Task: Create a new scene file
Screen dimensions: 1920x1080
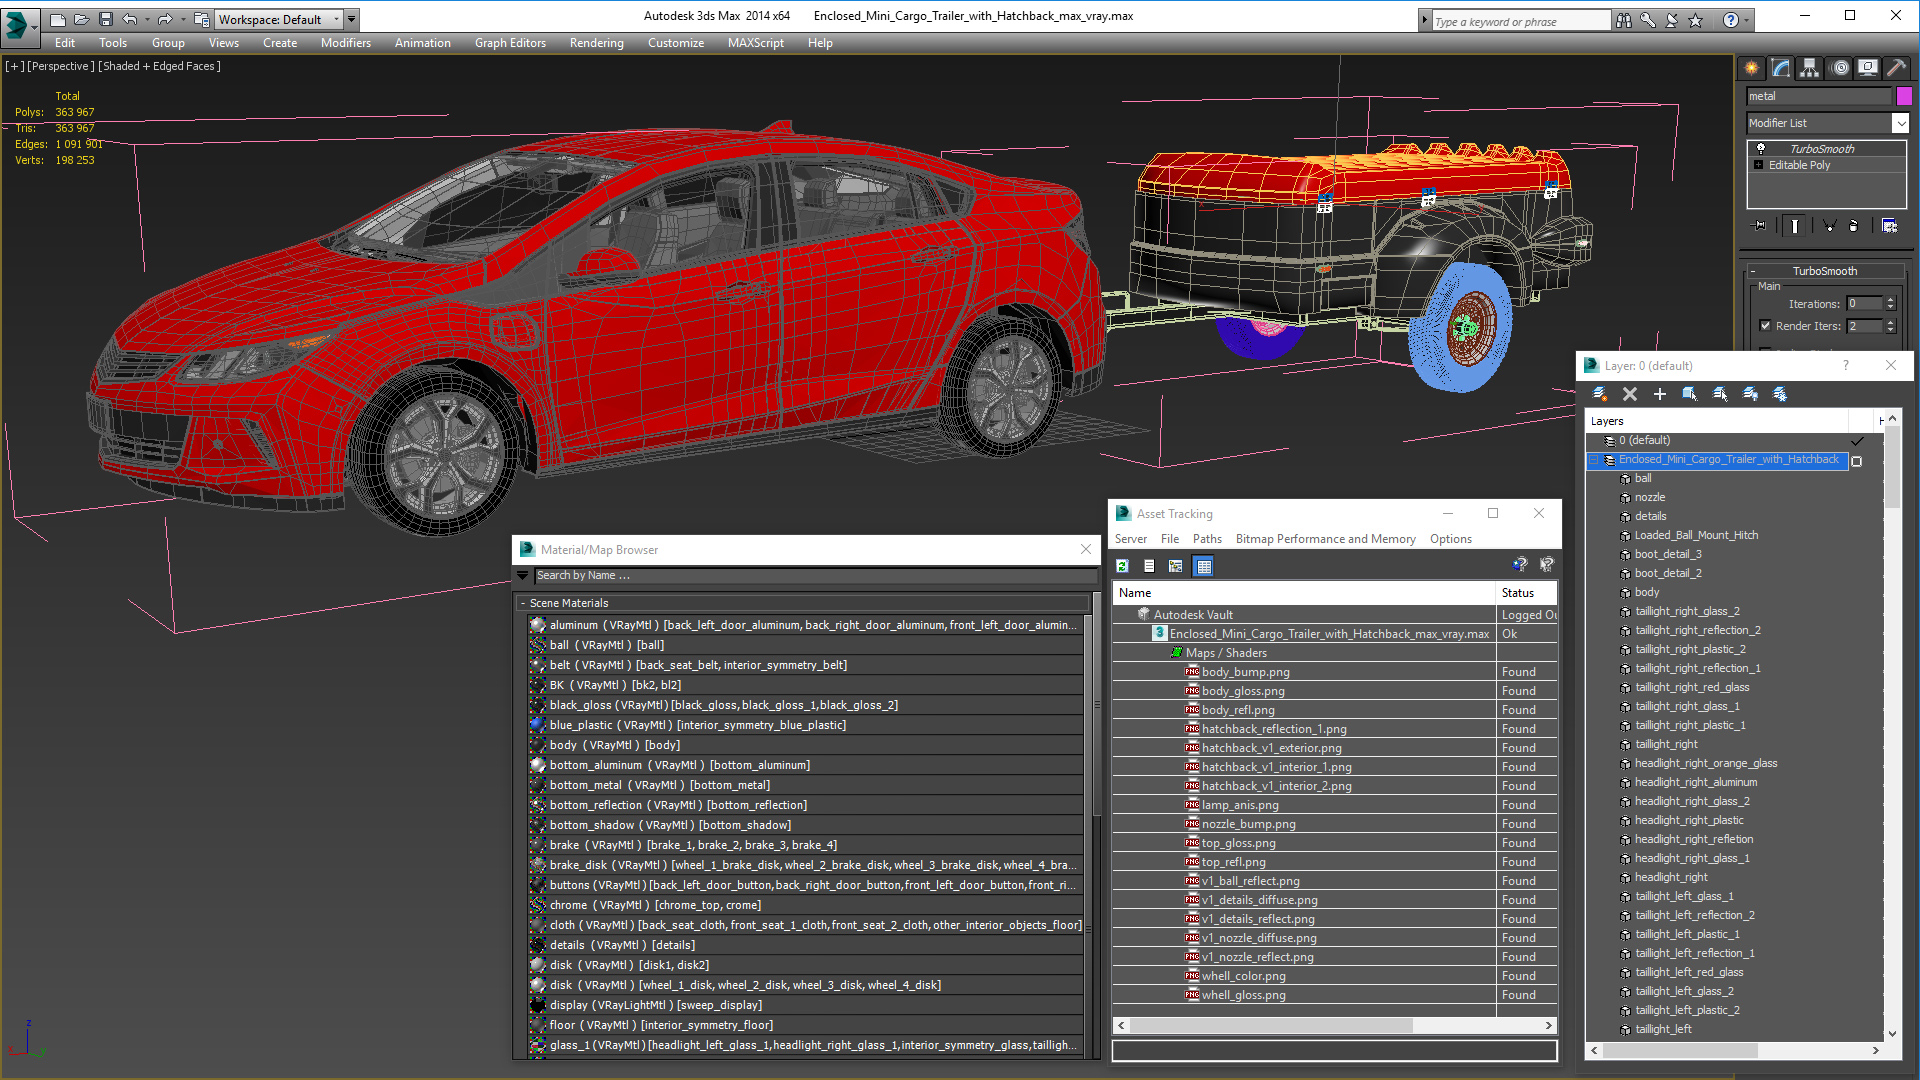Action: [57, 19]
